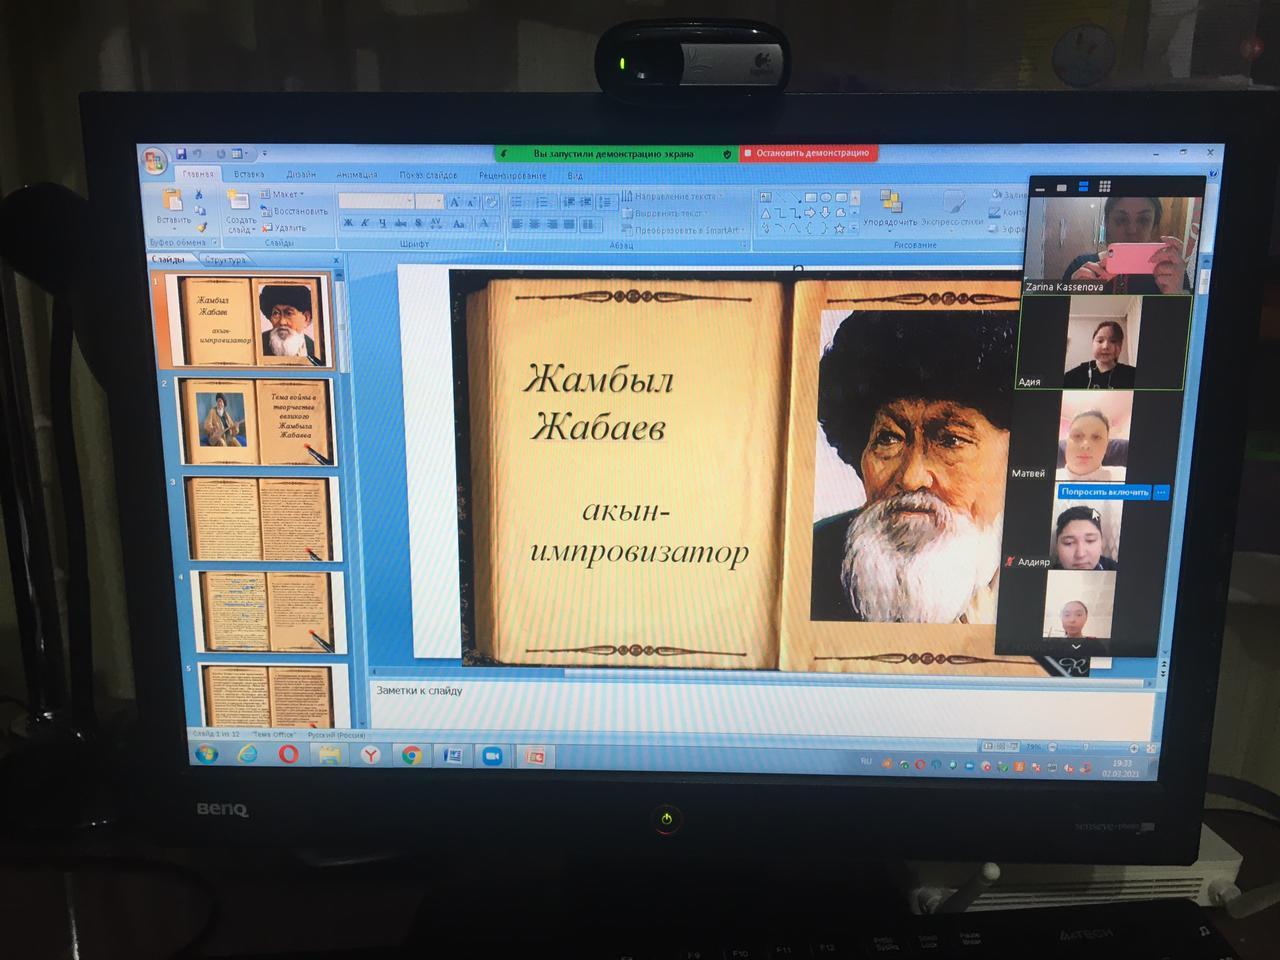Insert bulleted list icon
This screenshot has height=960, width=1280.
(x=518, y=202)
